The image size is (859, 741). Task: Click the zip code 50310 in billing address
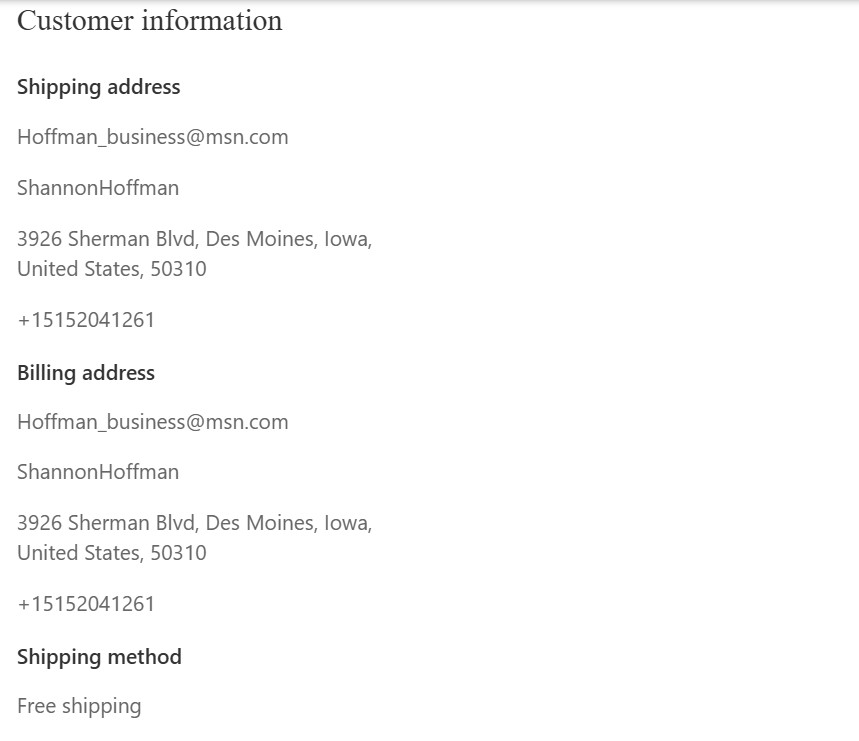[x=179, y=553]
